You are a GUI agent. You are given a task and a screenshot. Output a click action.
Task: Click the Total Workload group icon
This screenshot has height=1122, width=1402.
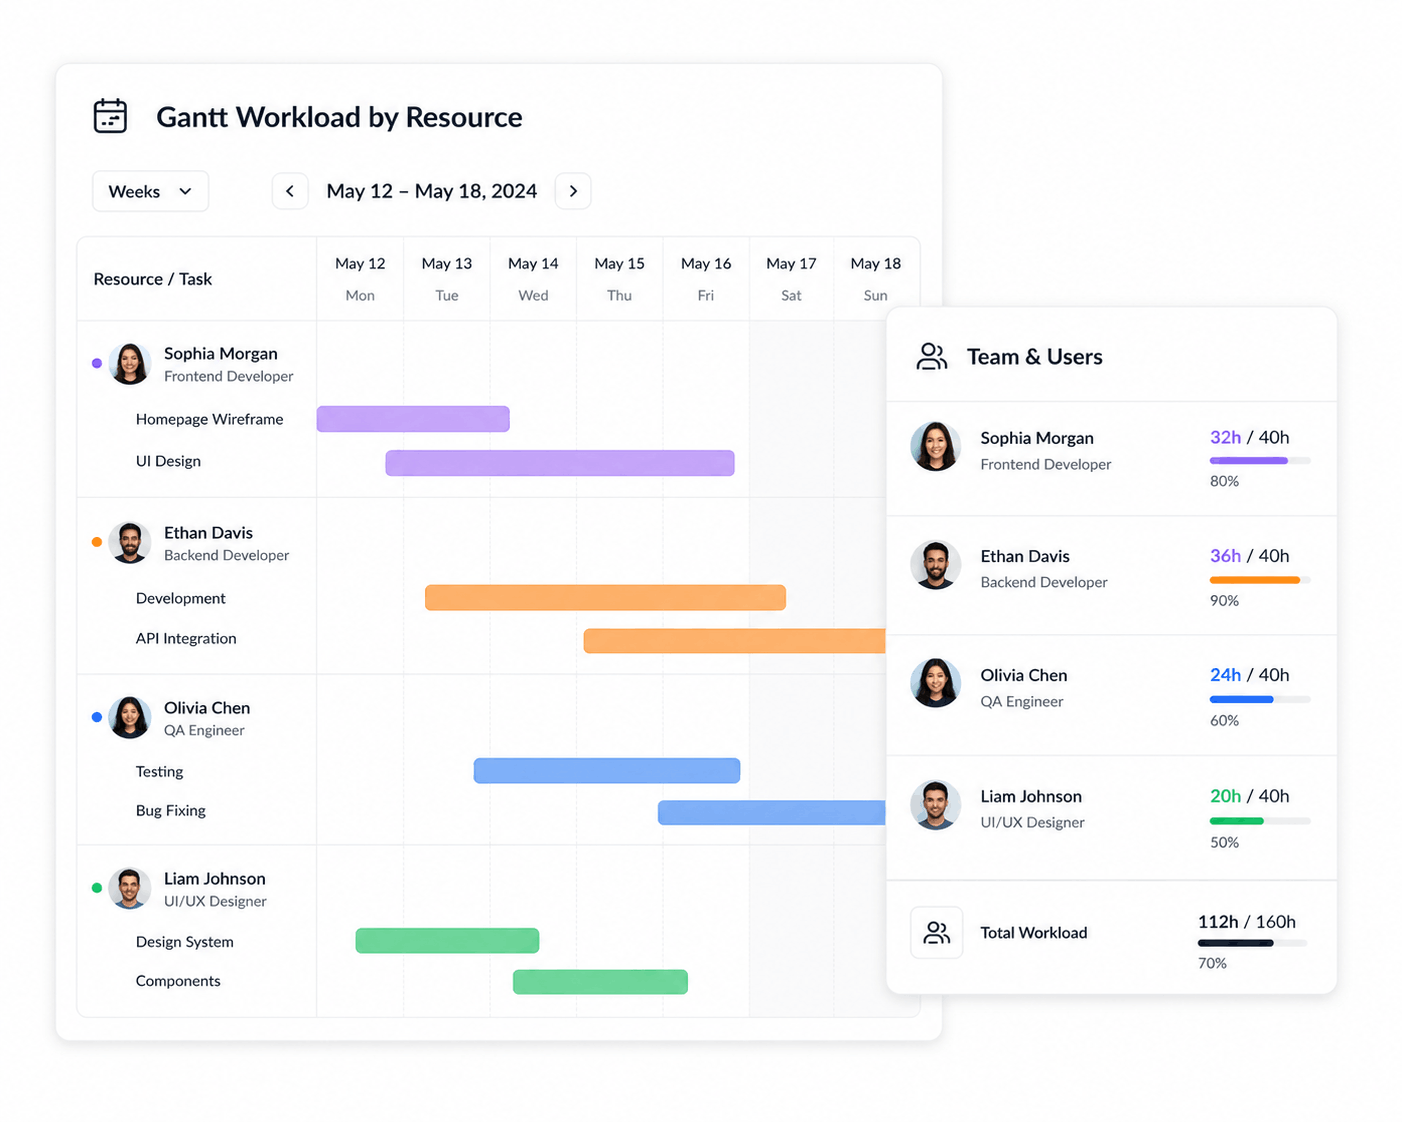tap(937, 933)
